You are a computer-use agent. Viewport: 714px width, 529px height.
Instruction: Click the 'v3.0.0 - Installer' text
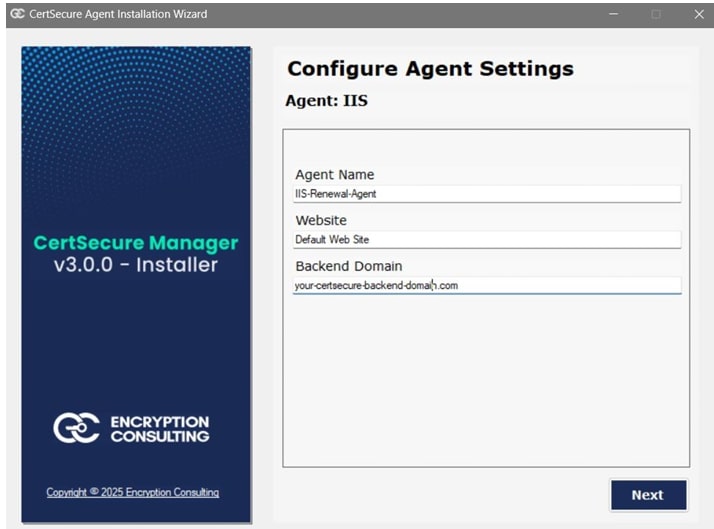136,265
